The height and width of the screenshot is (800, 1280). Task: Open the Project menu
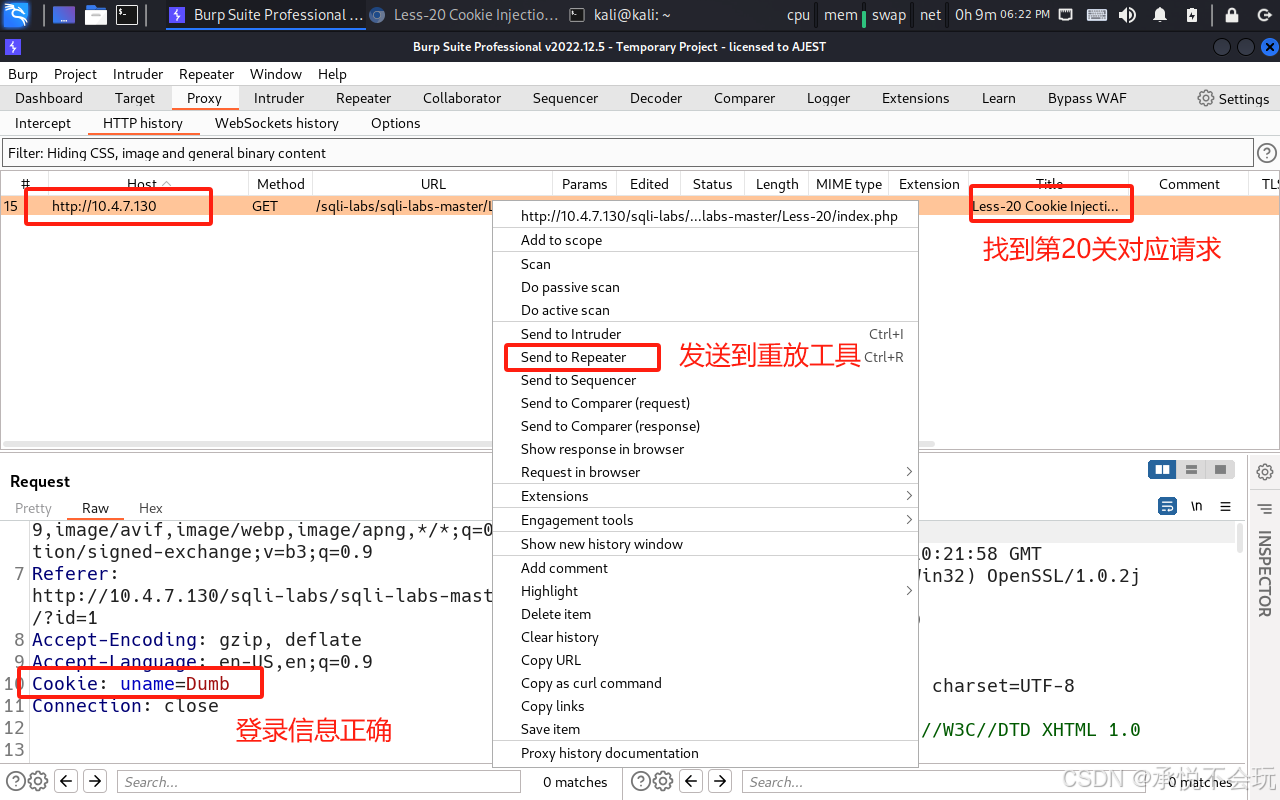[x=75, y=74]
